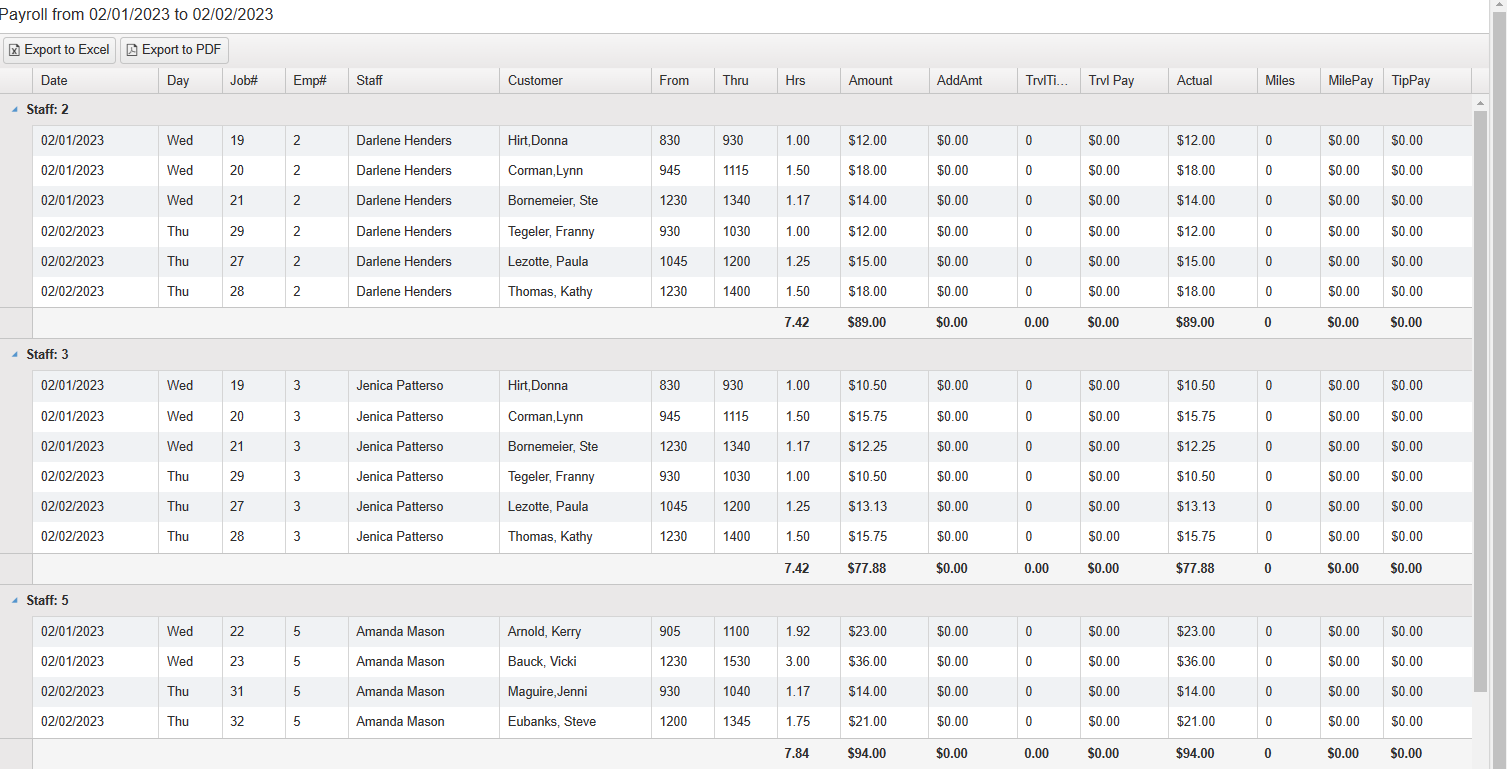The width and height of the screenshot is (1507, 769).
Task: Click the Export to PDF button
Action: [x=174, y=50]
